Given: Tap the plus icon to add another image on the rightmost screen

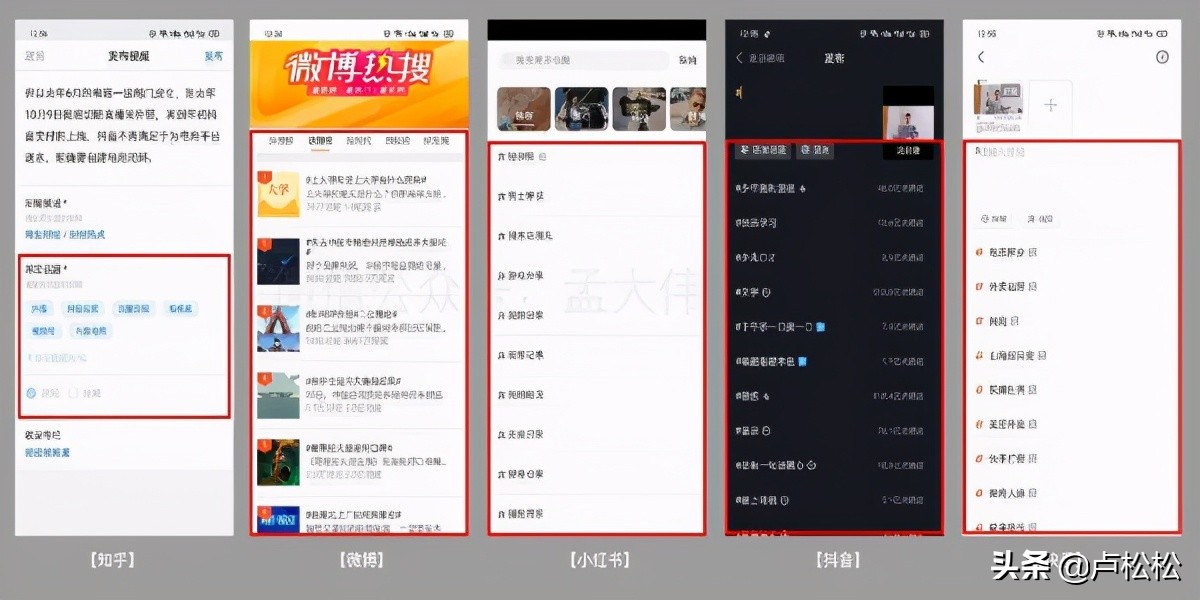Looking at the screenshot, I should [x=1051, y=104].
